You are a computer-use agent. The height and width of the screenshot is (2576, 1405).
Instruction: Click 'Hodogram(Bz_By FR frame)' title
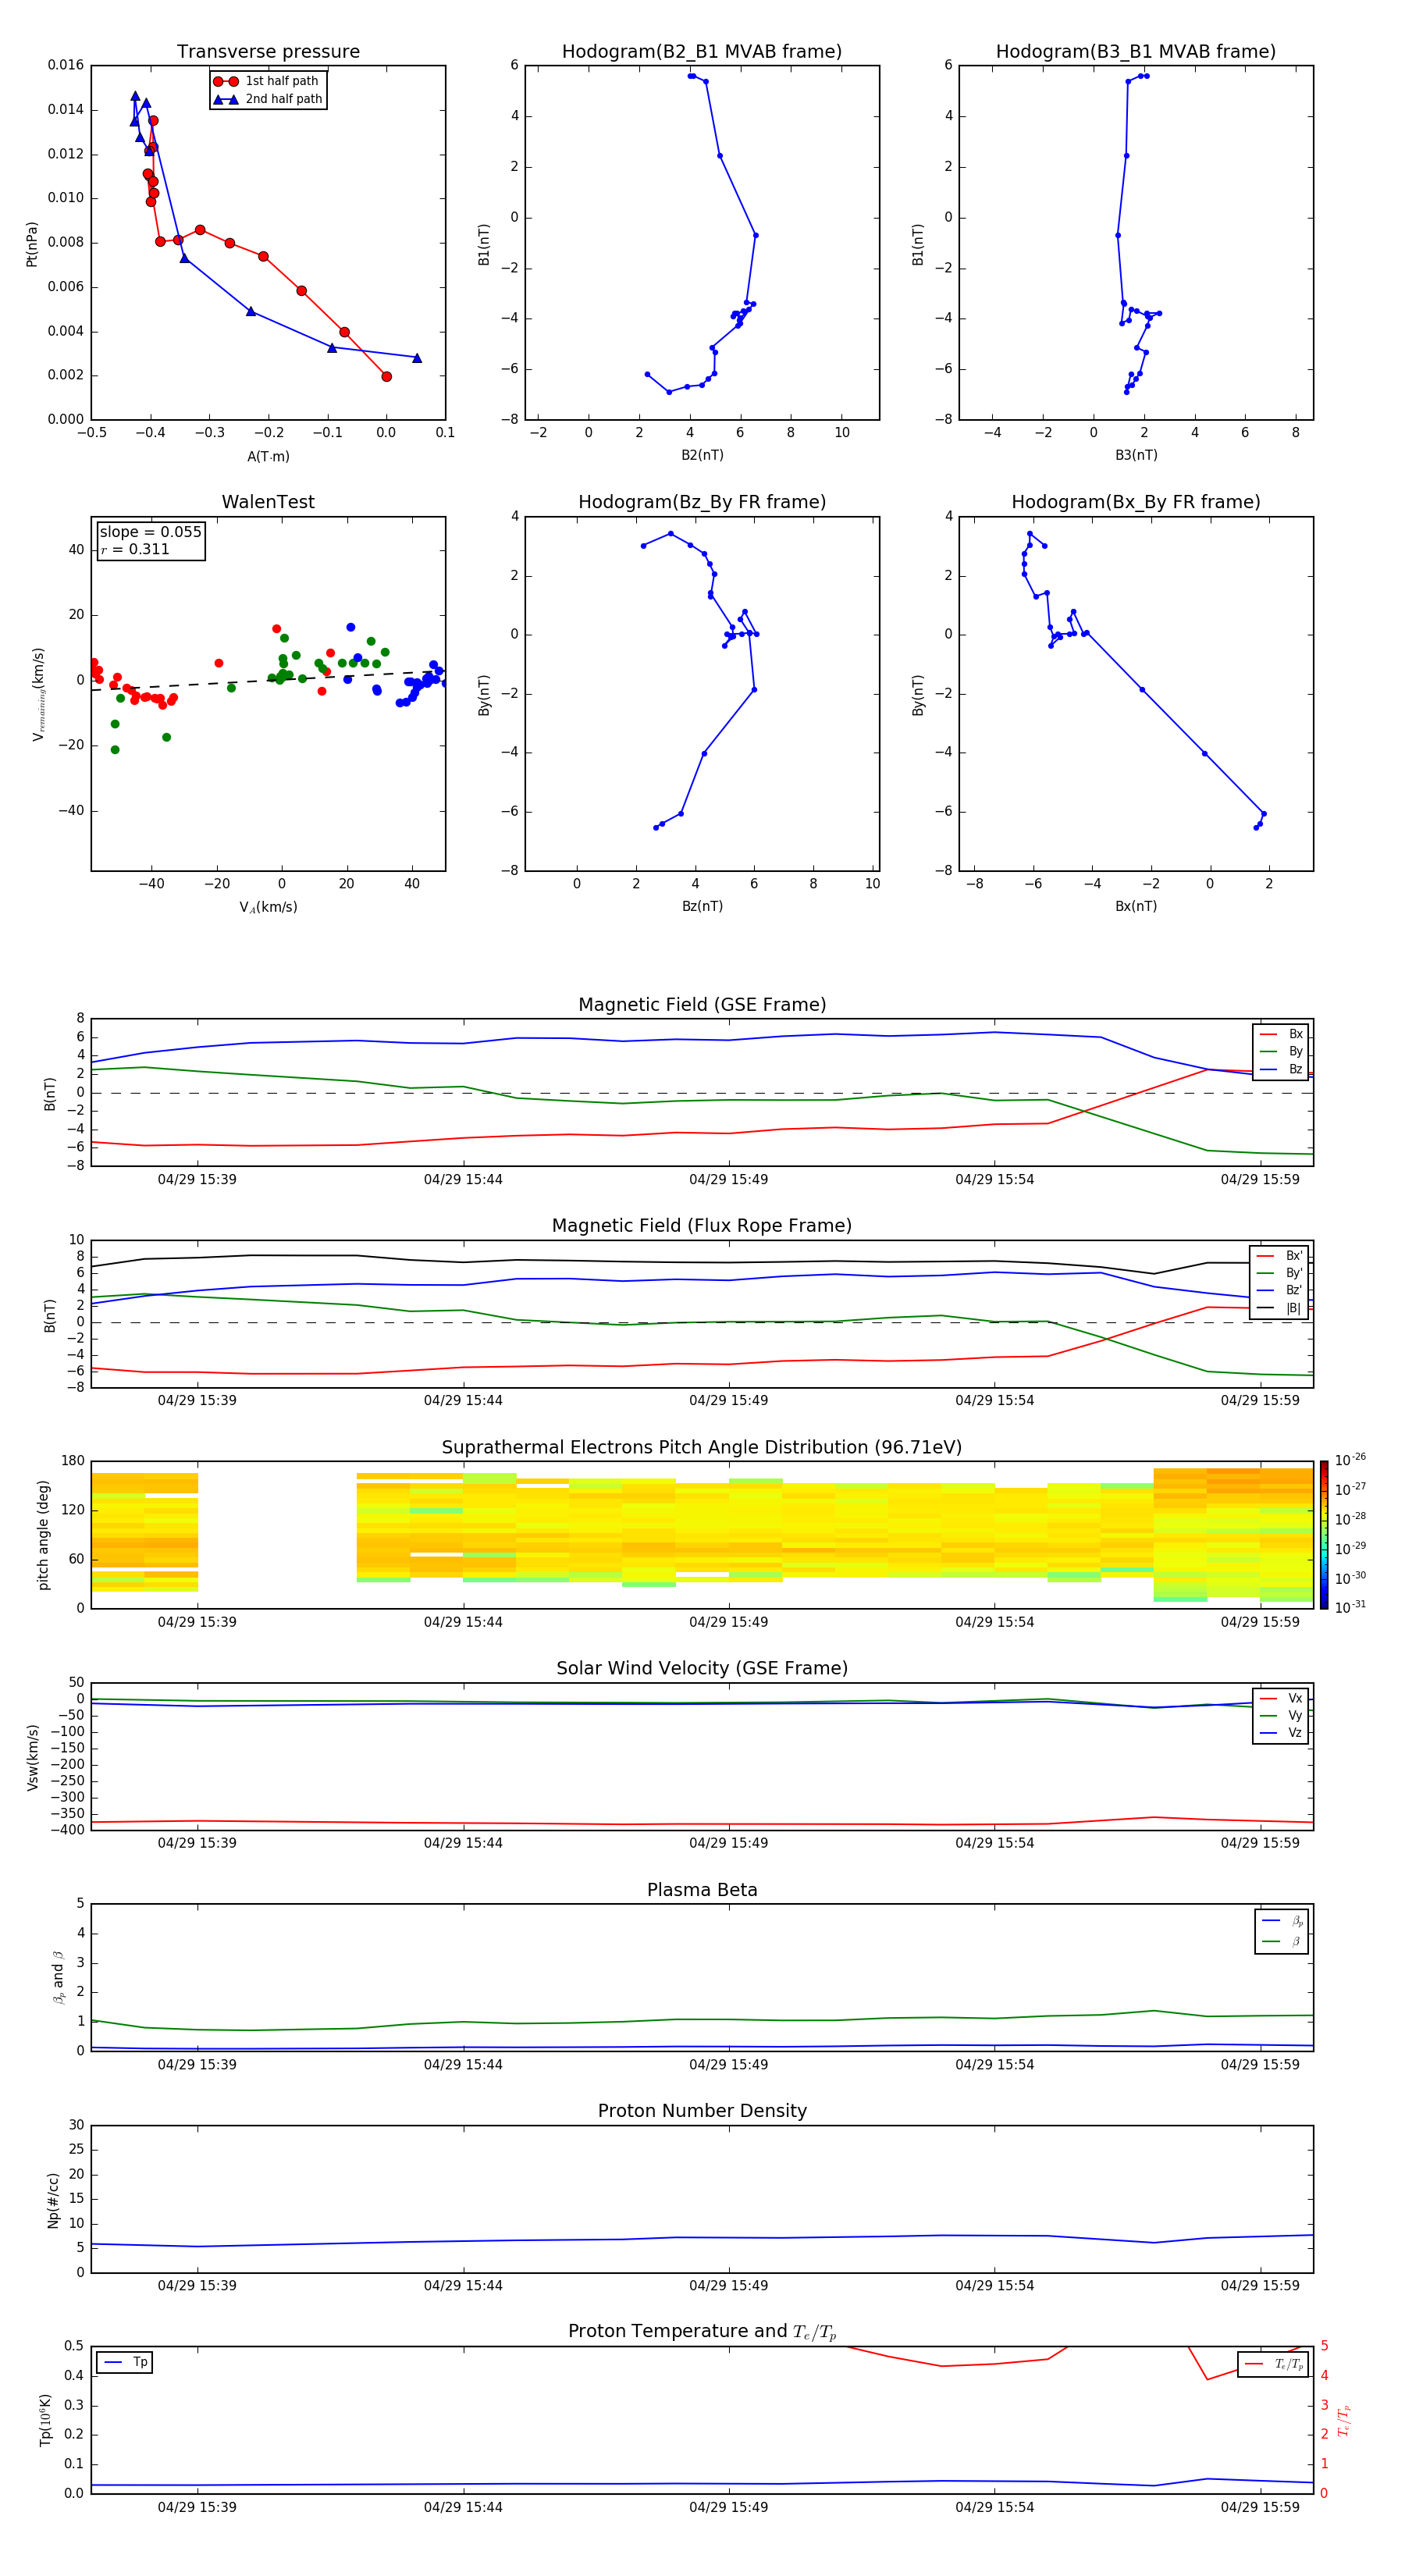coord(702,502)
